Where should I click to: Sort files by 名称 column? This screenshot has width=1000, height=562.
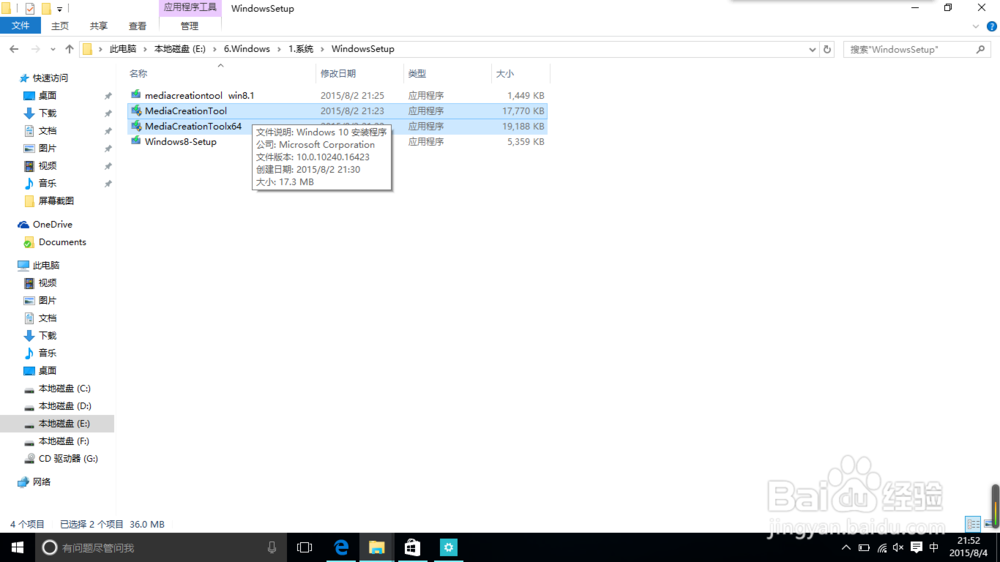[138, 74]
